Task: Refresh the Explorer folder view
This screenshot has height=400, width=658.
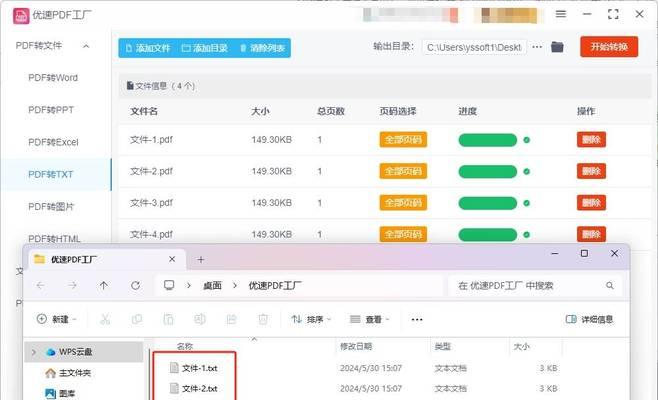Action: [135, 285]
